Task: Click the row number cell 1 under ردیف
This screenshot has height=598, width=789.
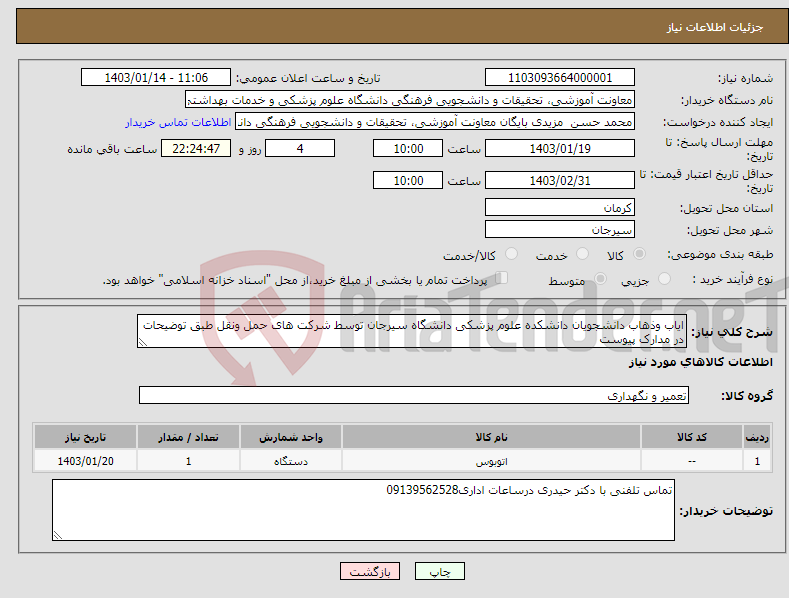Action: (757, 461)
